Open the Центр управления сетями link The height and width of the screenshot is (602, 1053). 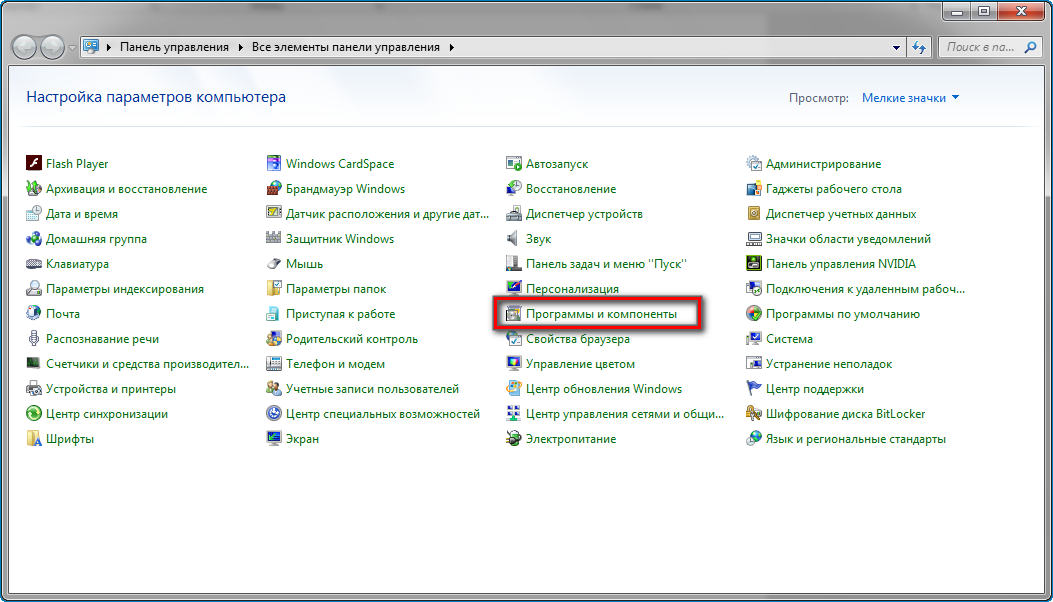pos(625,414)
